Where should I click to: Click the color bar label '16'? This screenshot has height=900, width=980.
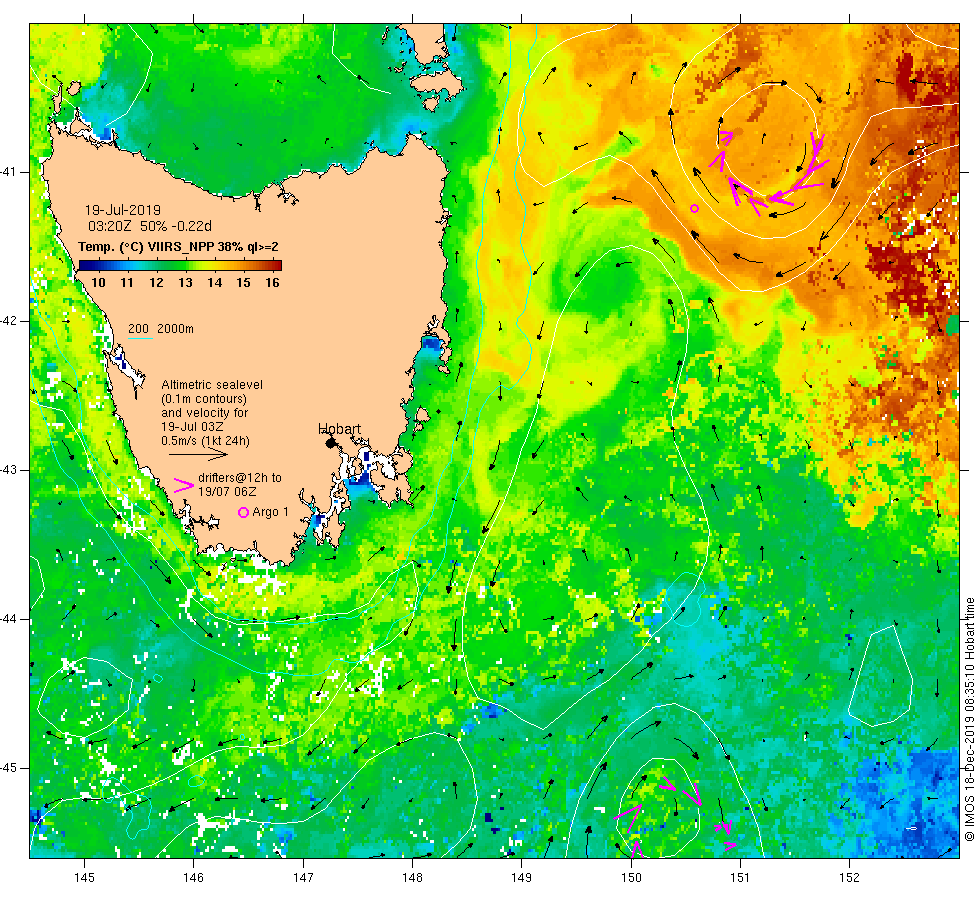coord(272,282)
